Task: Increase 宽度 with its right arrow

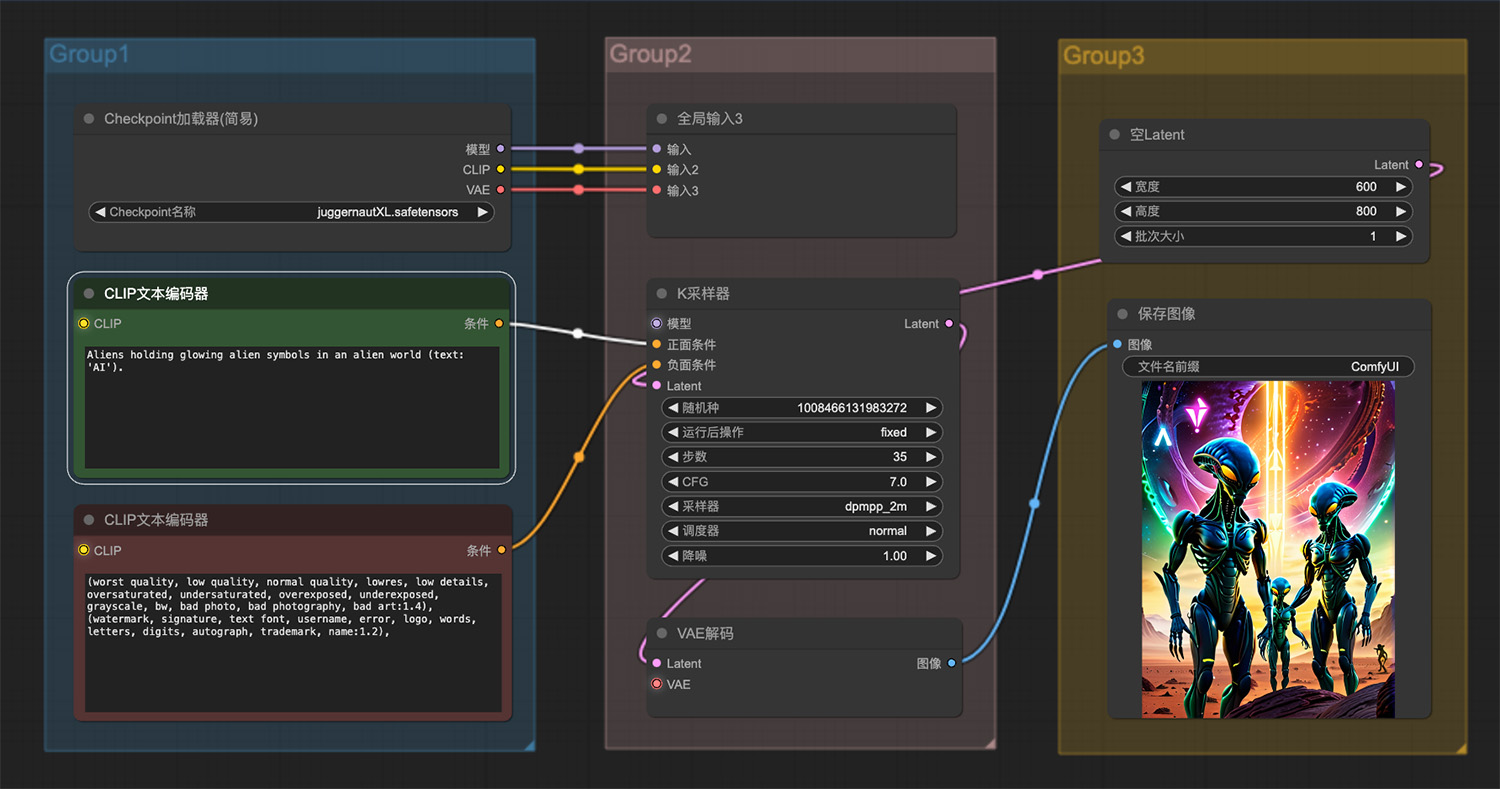Action: (1400, 187)
